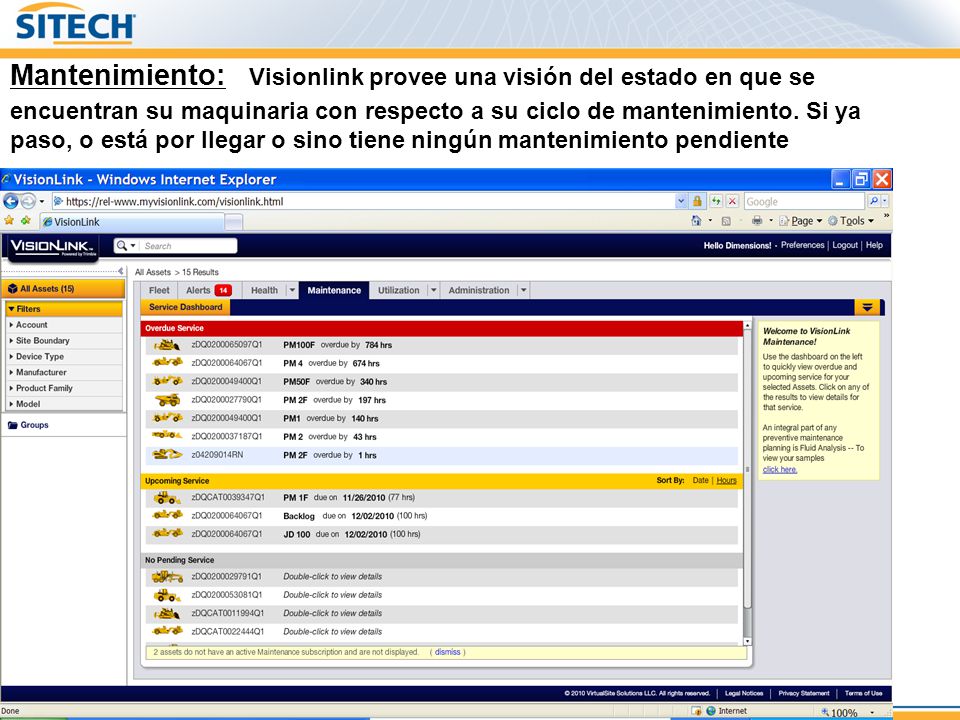The width and height of the screenshot is (960, 720).
Task: Select the All Assets (15) button
Action: [x=64, y=288]
